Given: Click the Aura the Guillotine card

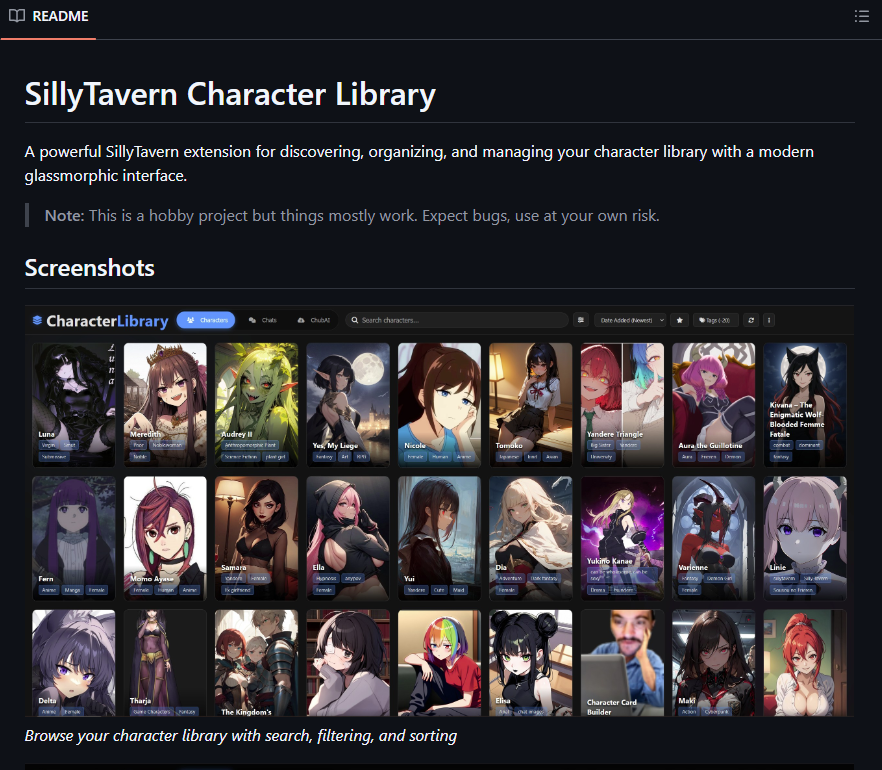Looking at the screenshot, I should (x=713, y=405).
